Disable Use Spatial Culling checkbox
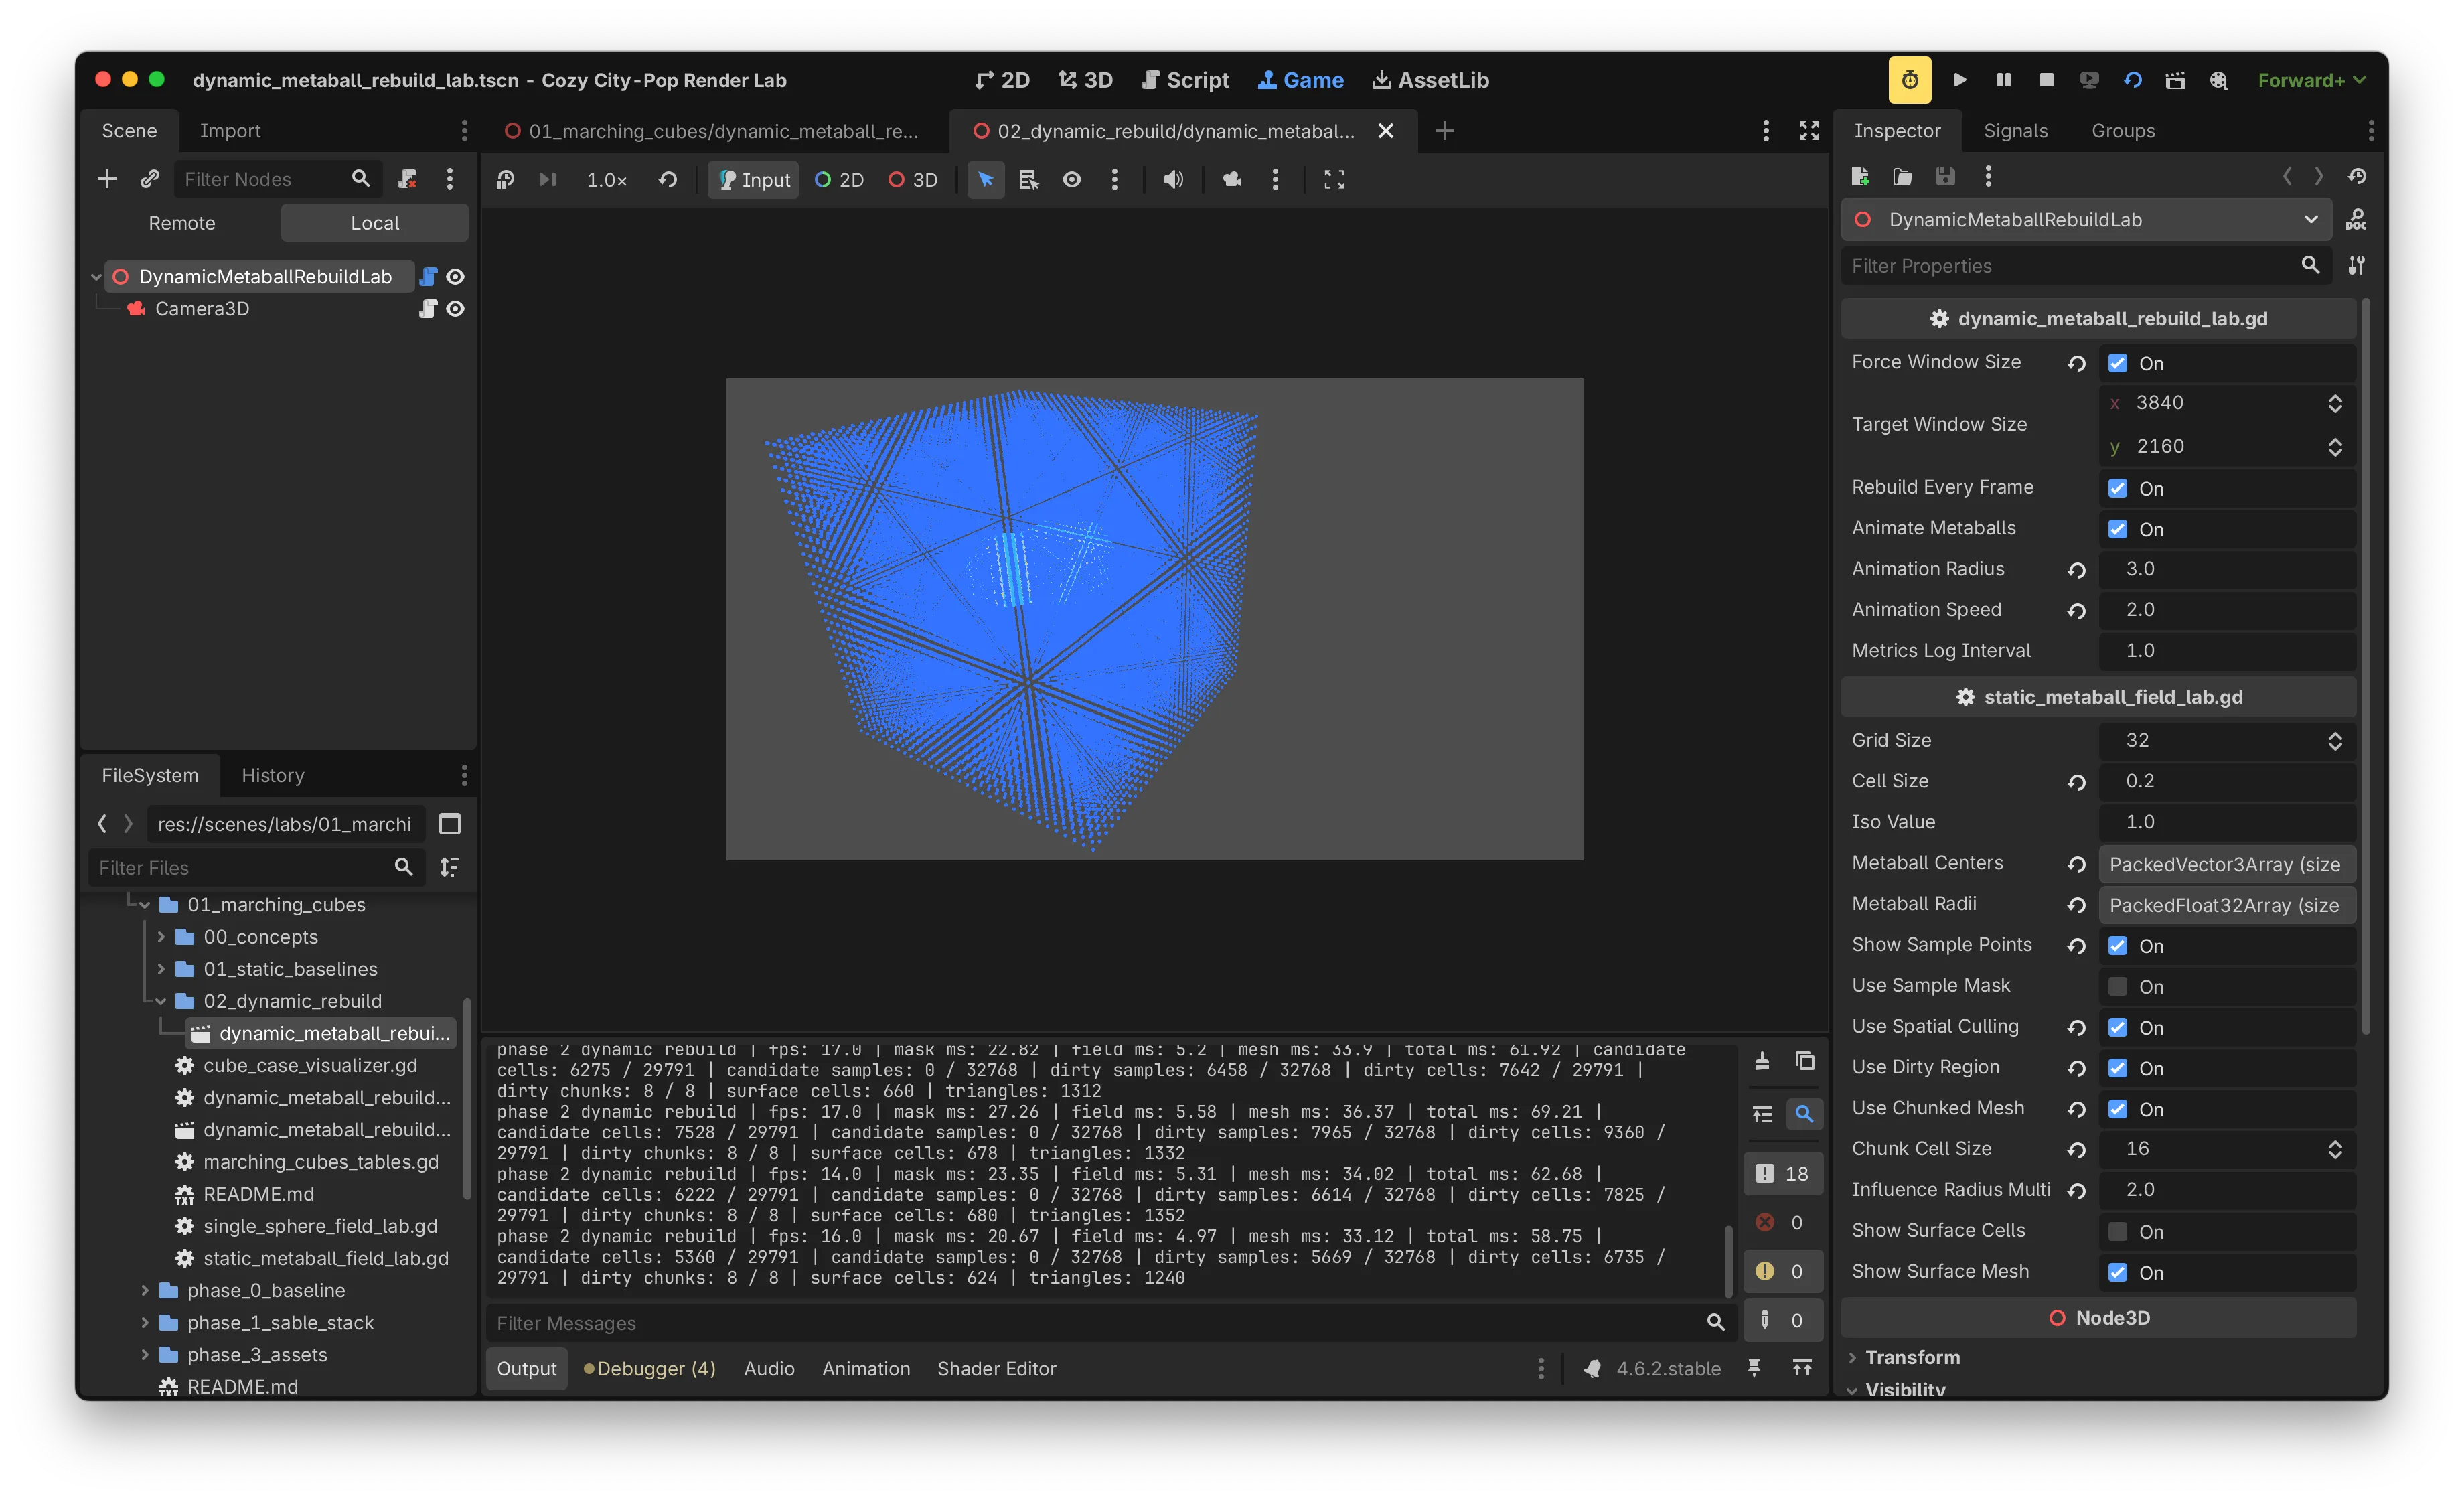 2117,1027
